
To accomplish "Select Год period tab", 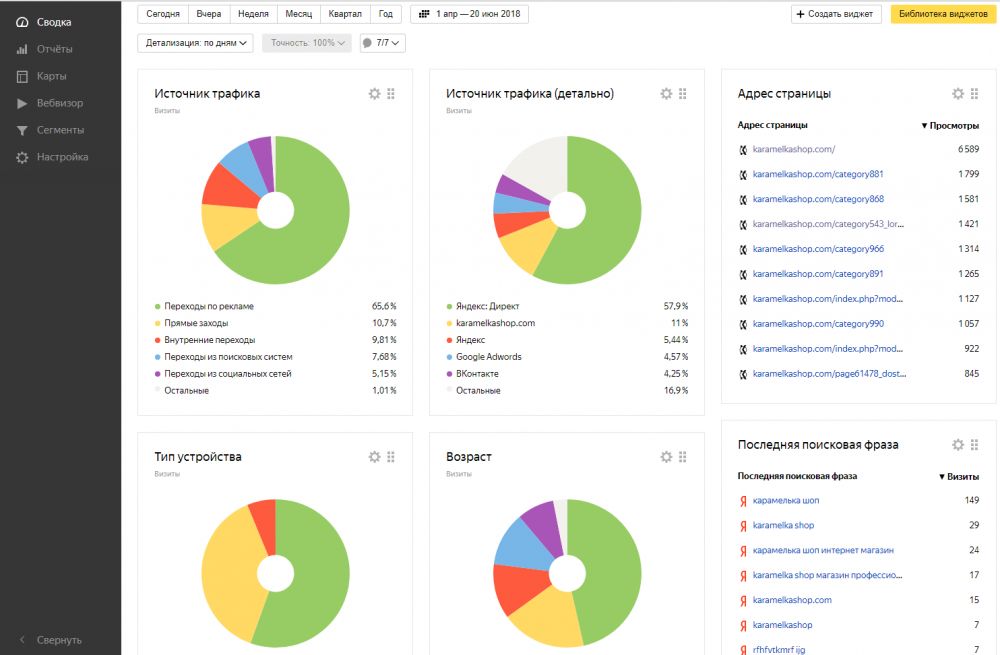I will (386, 13).
